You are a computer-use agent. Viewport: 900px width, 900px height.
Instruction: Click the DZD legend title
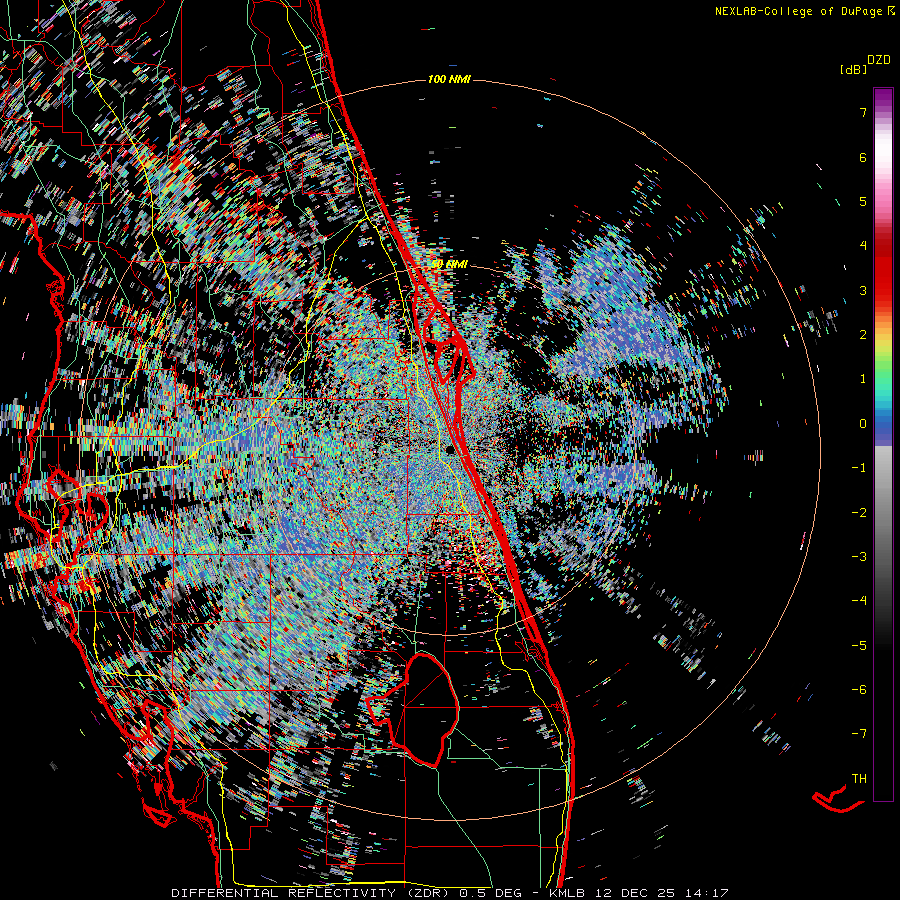tap(879, 60)
